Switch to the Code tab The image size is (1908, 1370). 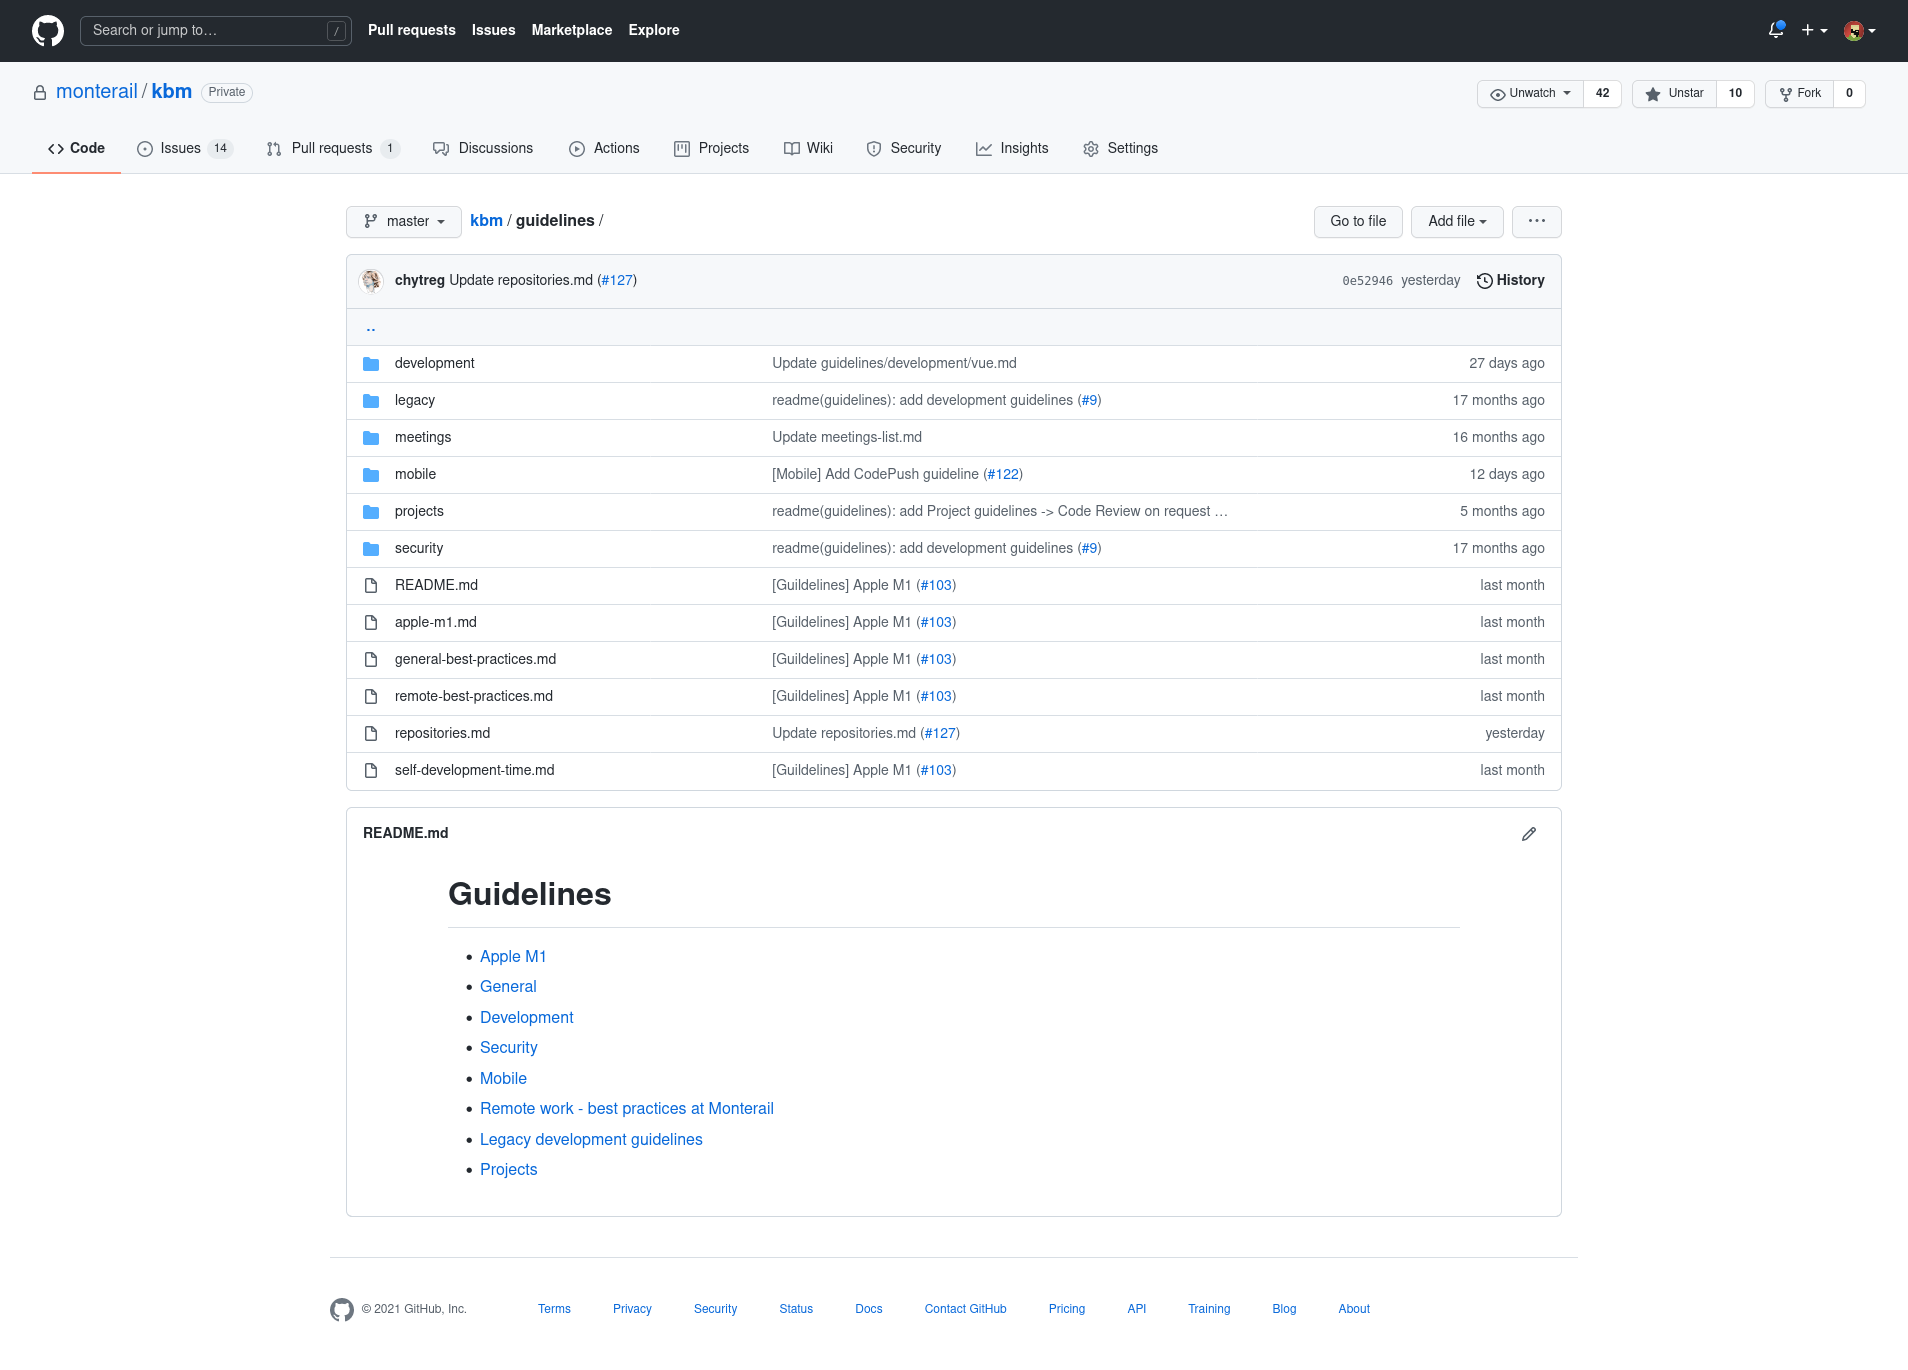76,148
